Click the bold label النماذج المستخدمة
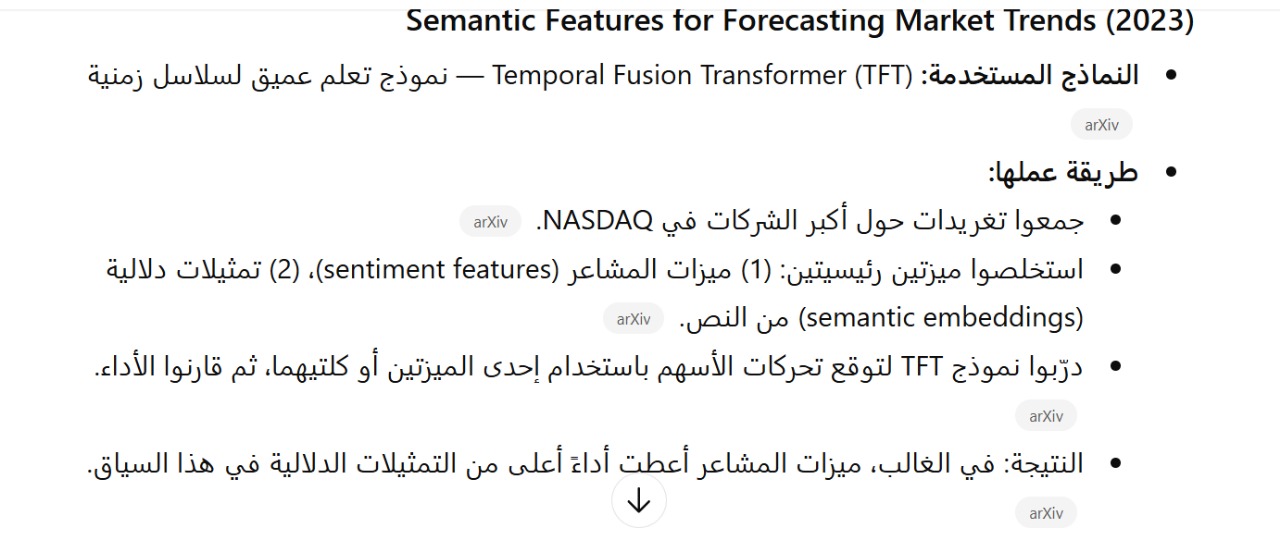 coord(1030,76)
